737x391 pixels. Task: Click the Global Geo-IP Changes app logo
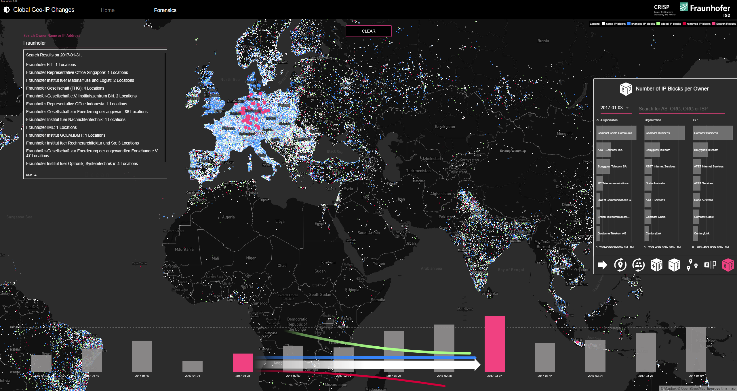click(7, 9)
